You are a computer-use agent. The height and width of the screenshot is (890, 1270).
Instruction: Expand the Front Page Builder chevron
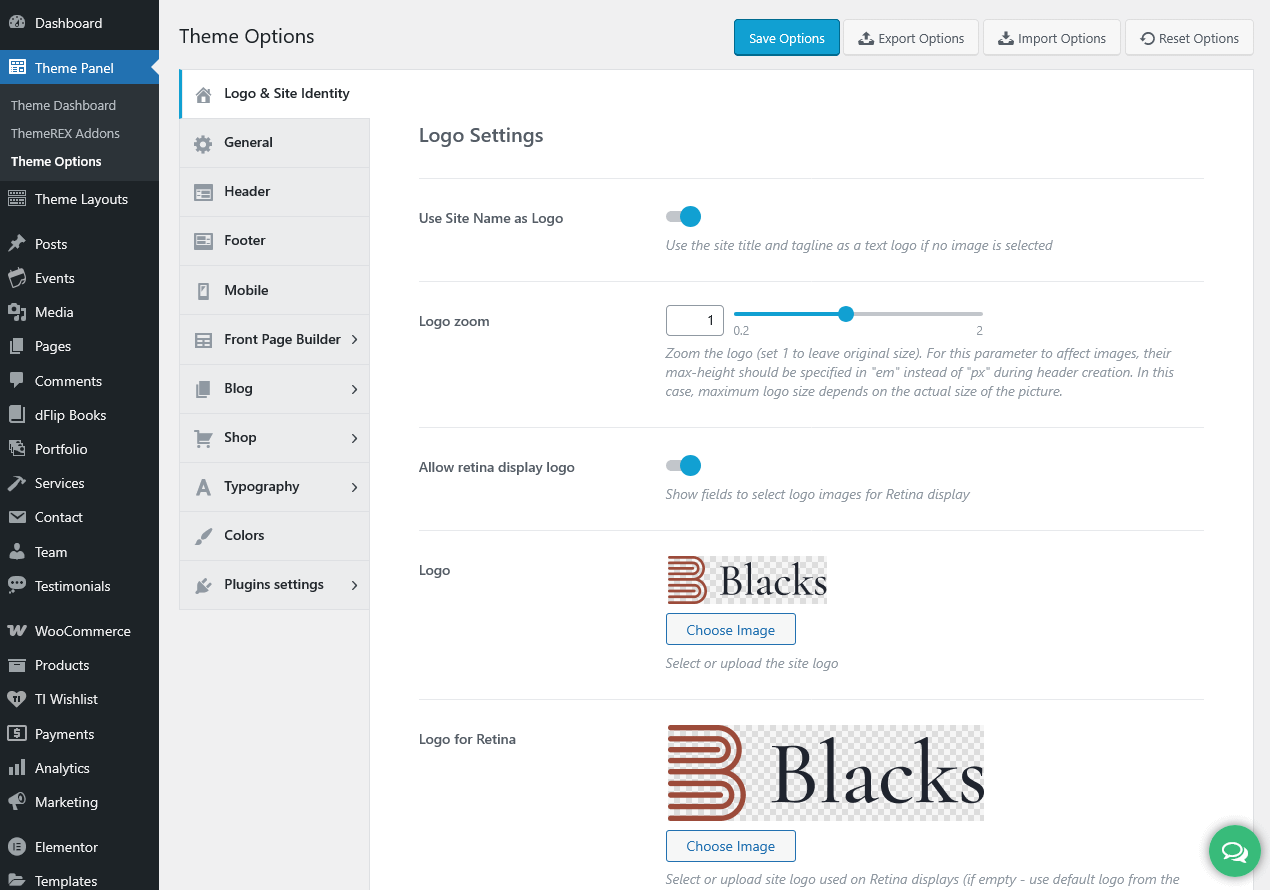coord(354,340)
